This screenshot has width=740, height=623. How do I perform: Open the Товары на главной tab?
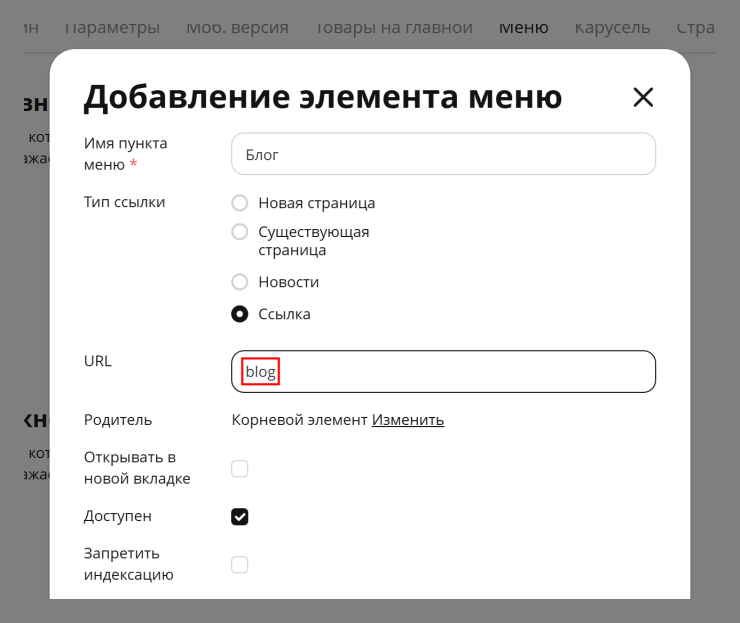point(394,28)
